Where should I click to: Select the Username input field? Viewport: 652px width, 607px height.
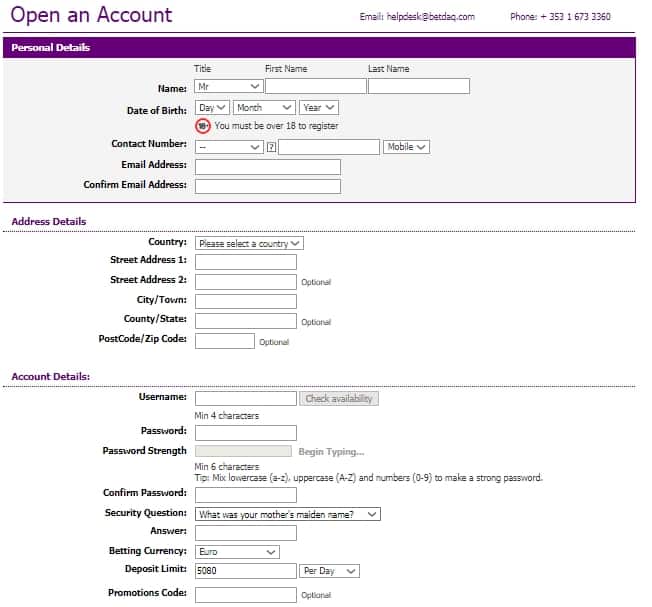pyautogui.click(x=246, y=399)
